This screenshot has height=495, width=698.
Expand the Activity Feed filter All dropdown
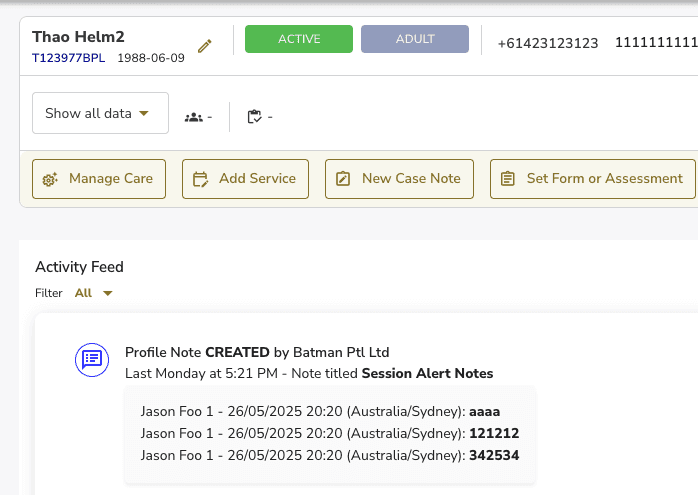pos(93,293)
